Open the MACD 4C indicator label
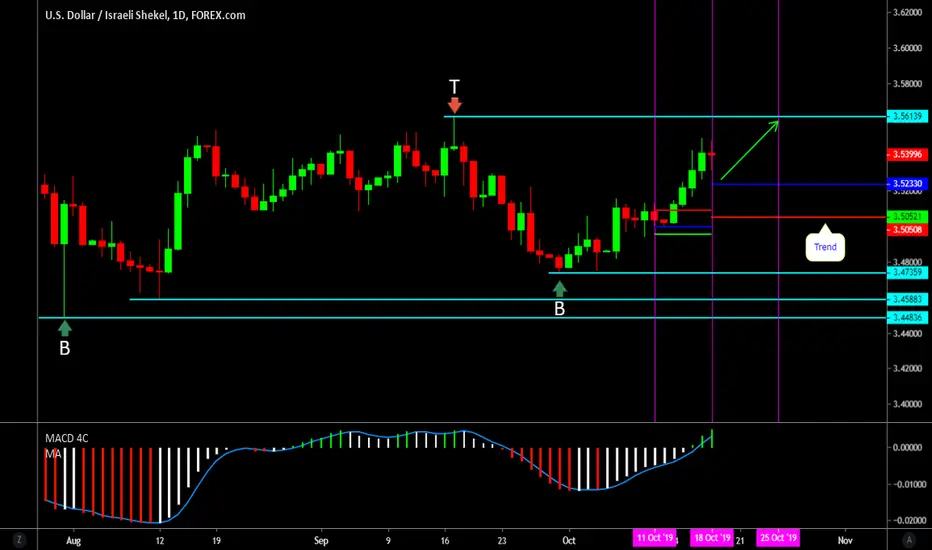This screenshot has width=932, height=550. [67, 438]
